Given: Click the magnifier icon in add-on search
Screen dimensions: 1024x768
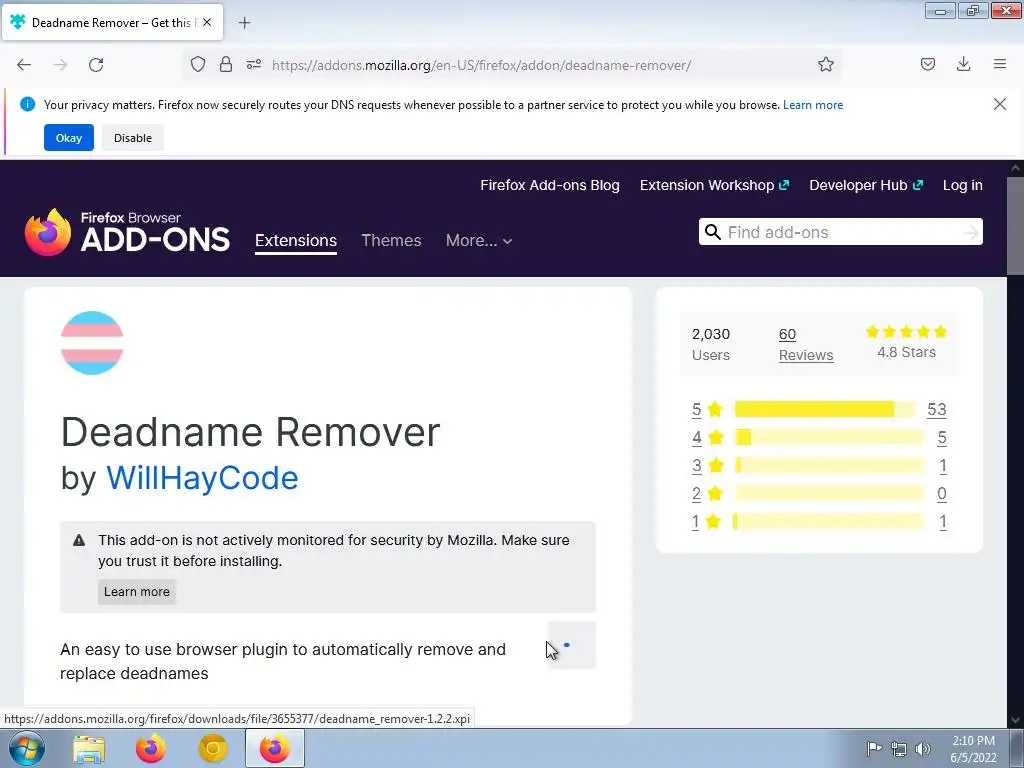Looking at the screenshot, I should 712,232.
